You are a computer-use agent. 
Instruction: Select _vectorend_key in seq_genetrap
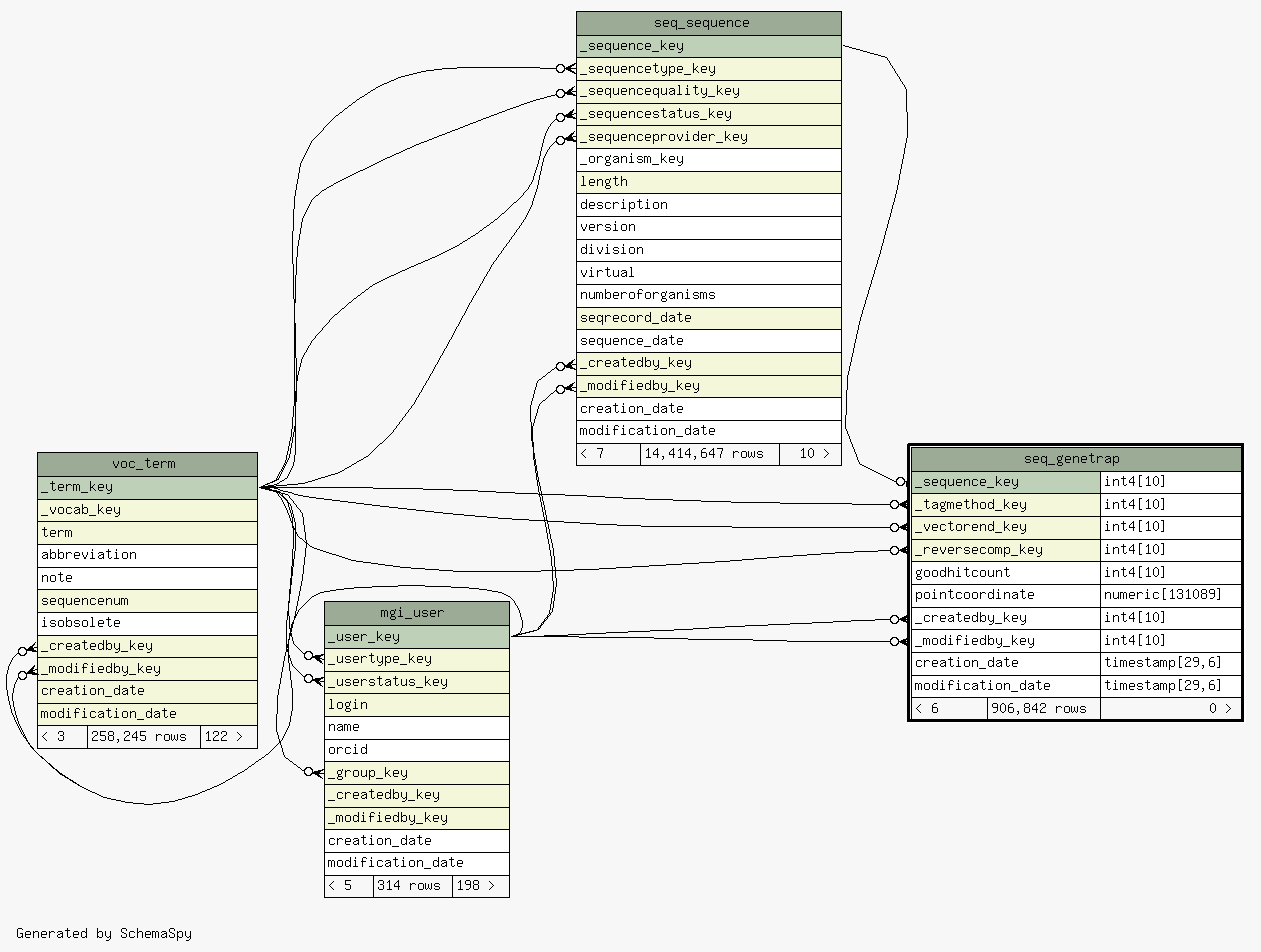(1006, 527)
